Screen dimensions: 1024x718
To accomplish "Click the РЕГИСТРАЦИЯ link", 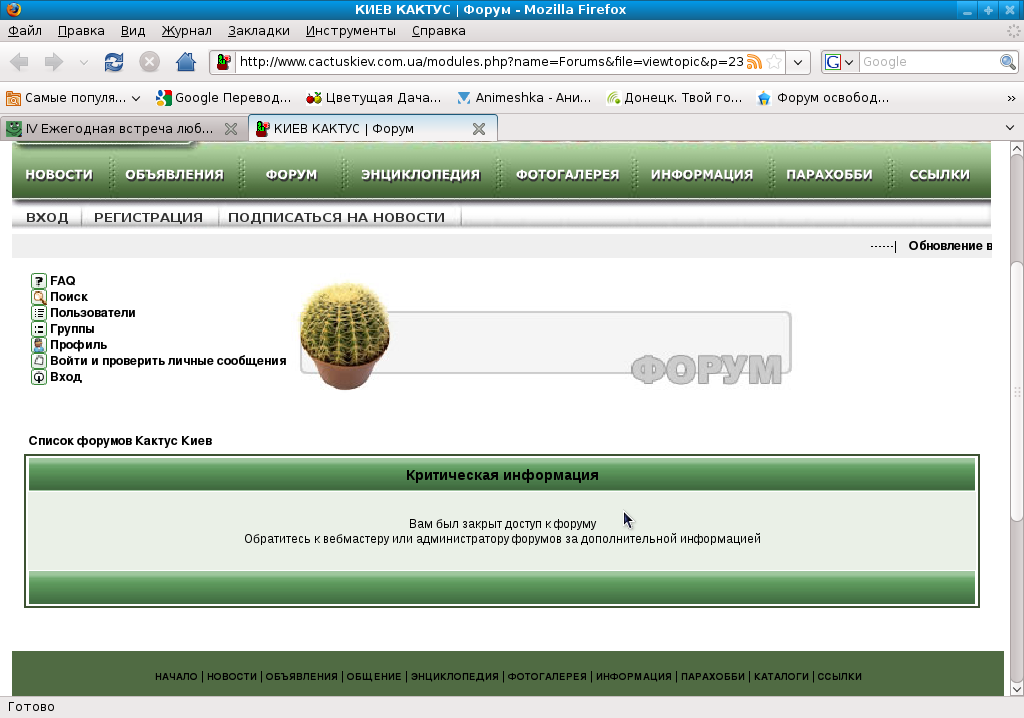I will click(x=148, y=217).
